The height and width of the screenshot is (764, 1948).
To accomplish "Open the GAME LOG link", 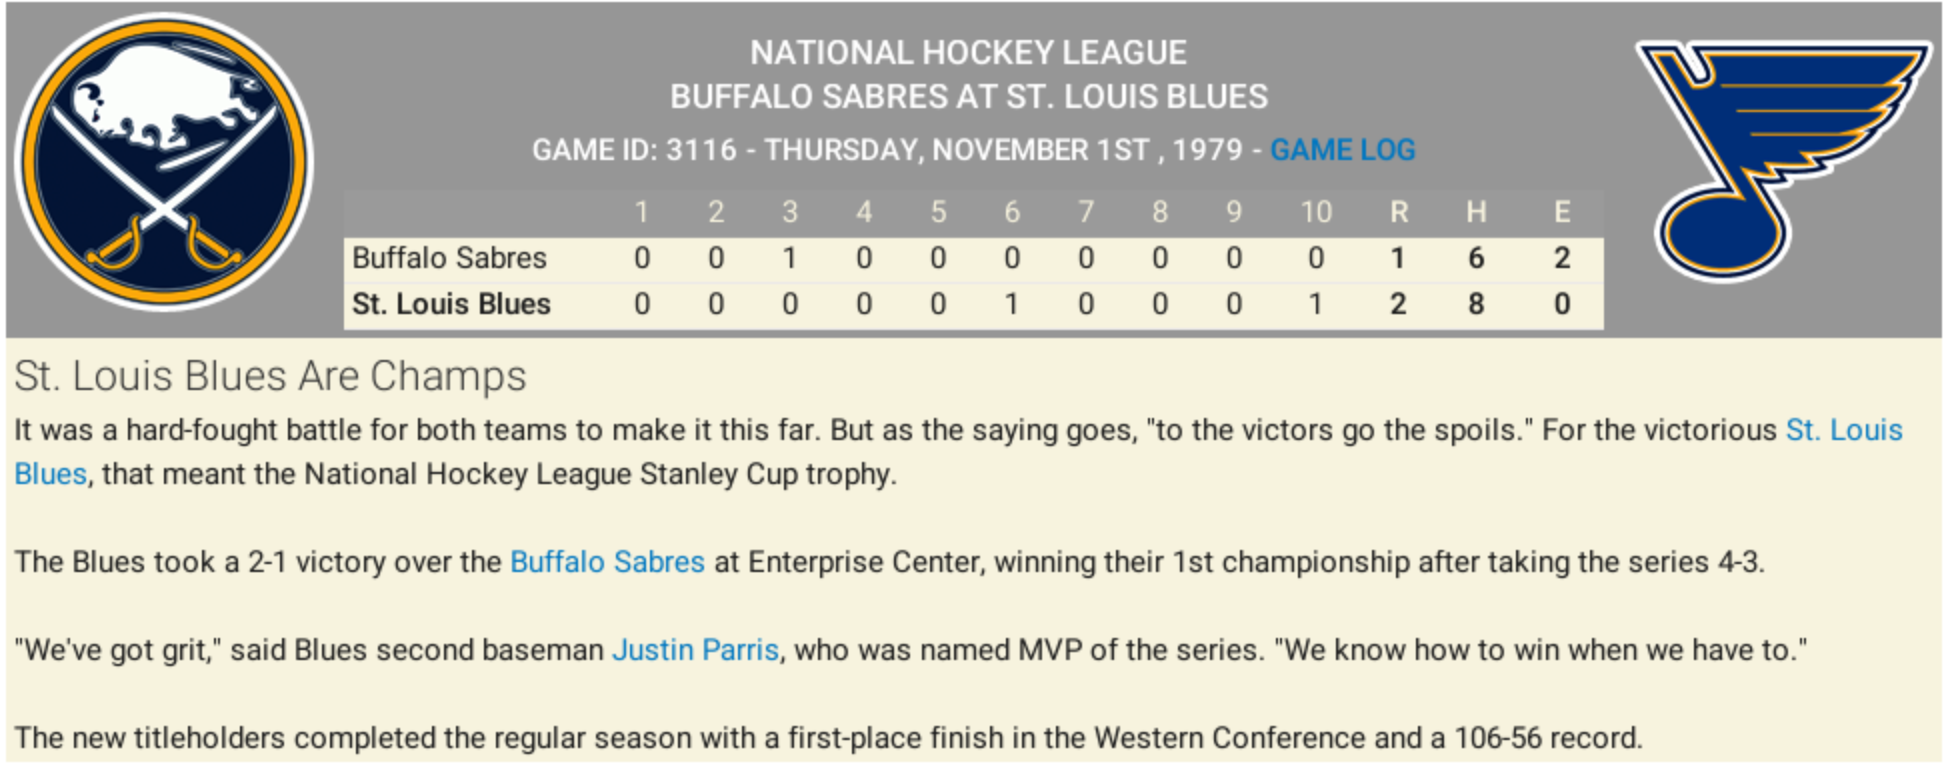I will (1342, 150).
